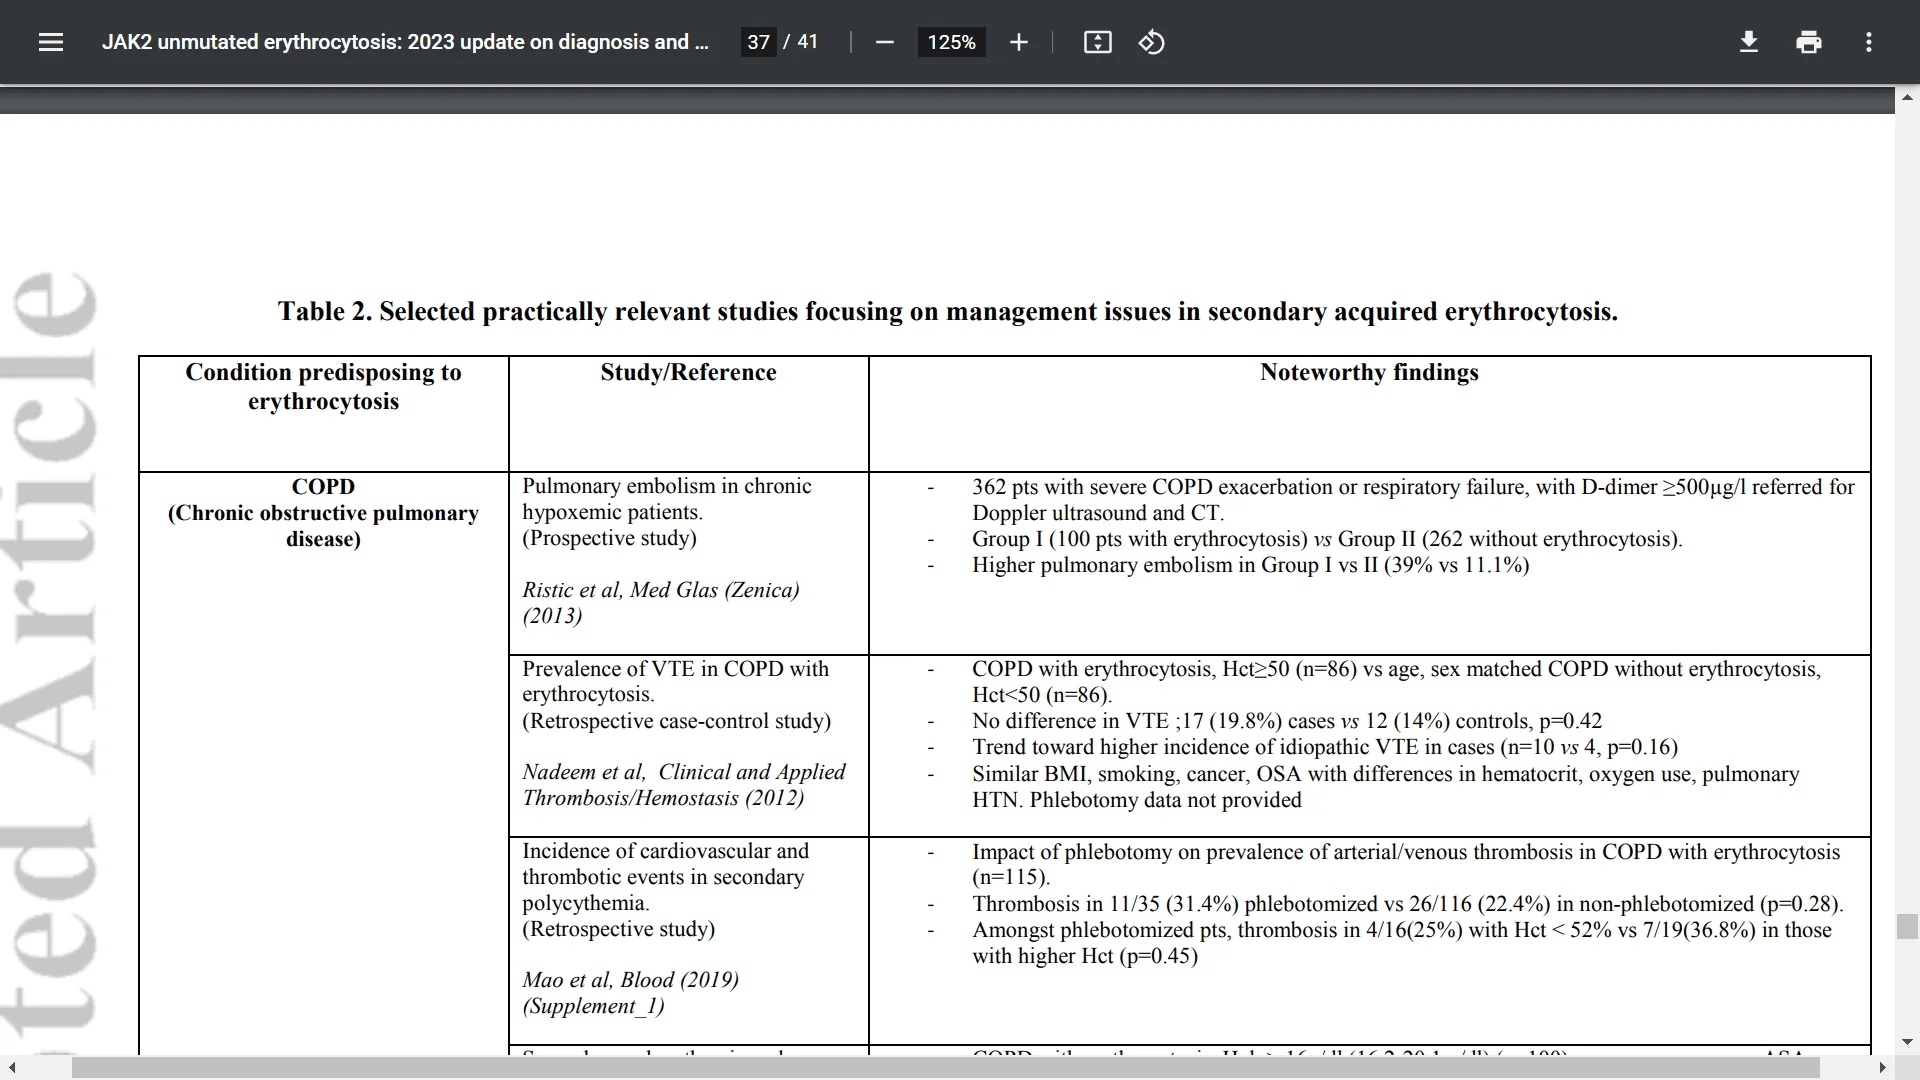Click '362 pts with severe COPD exacerbation' line
This screenshot has height=1080, width=1920.
click(1413, 500)
